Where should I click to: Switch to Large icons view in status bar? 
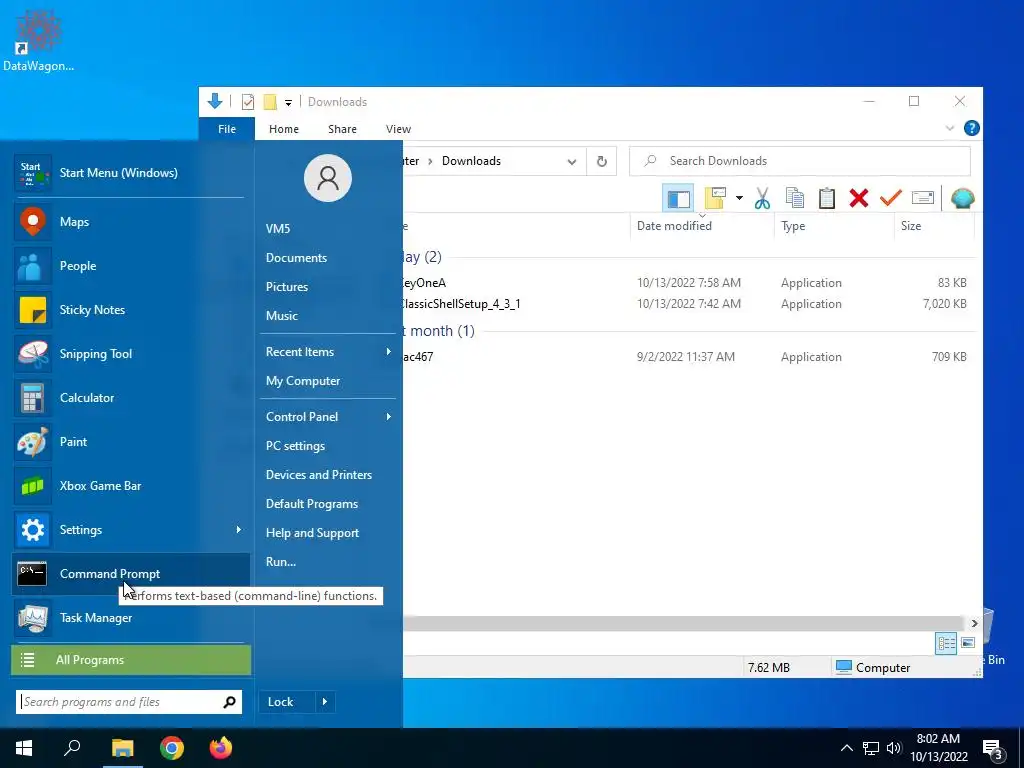[968, 643]
